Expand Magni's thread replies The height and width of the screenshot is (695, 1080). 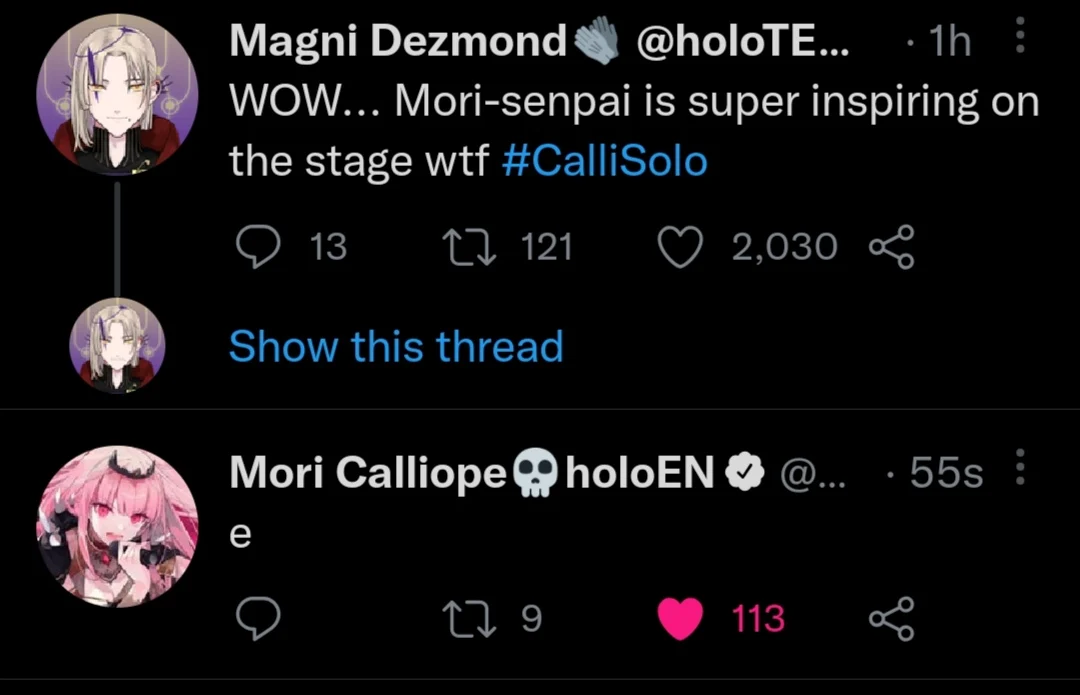click(396, 346)
